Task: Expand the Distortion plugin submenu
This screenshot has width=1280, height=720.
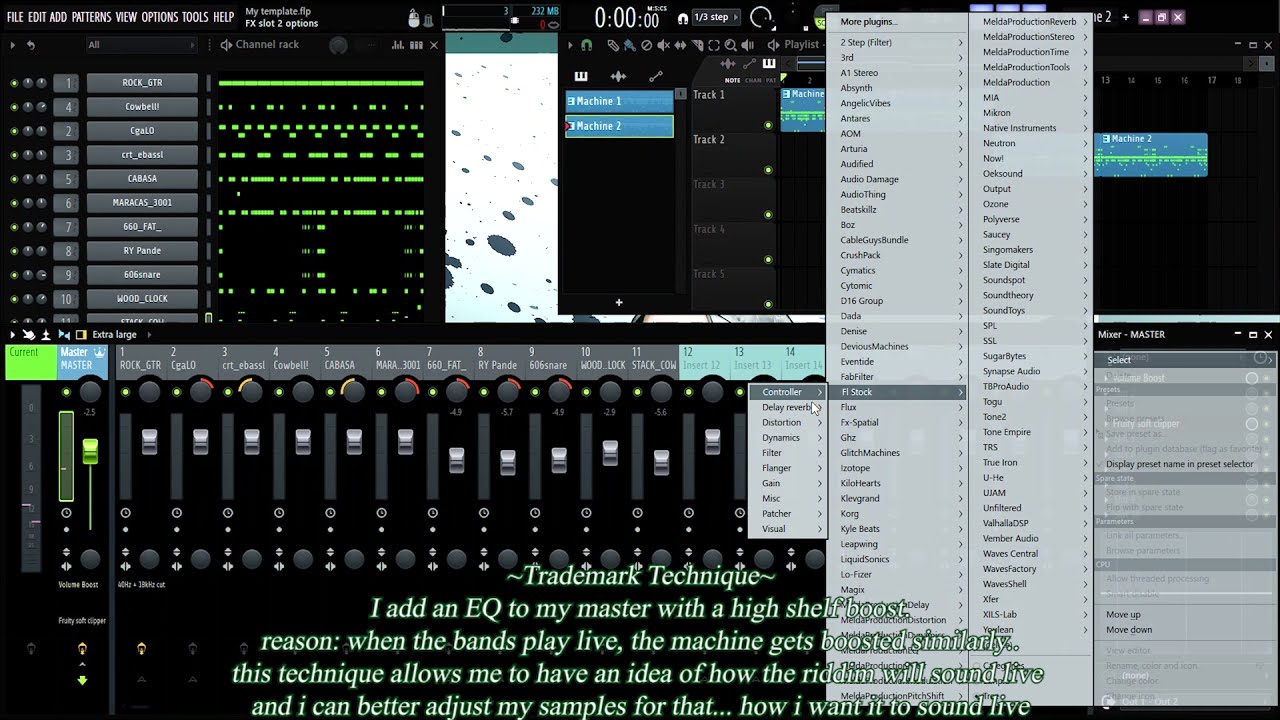Action: click(788, 423)
